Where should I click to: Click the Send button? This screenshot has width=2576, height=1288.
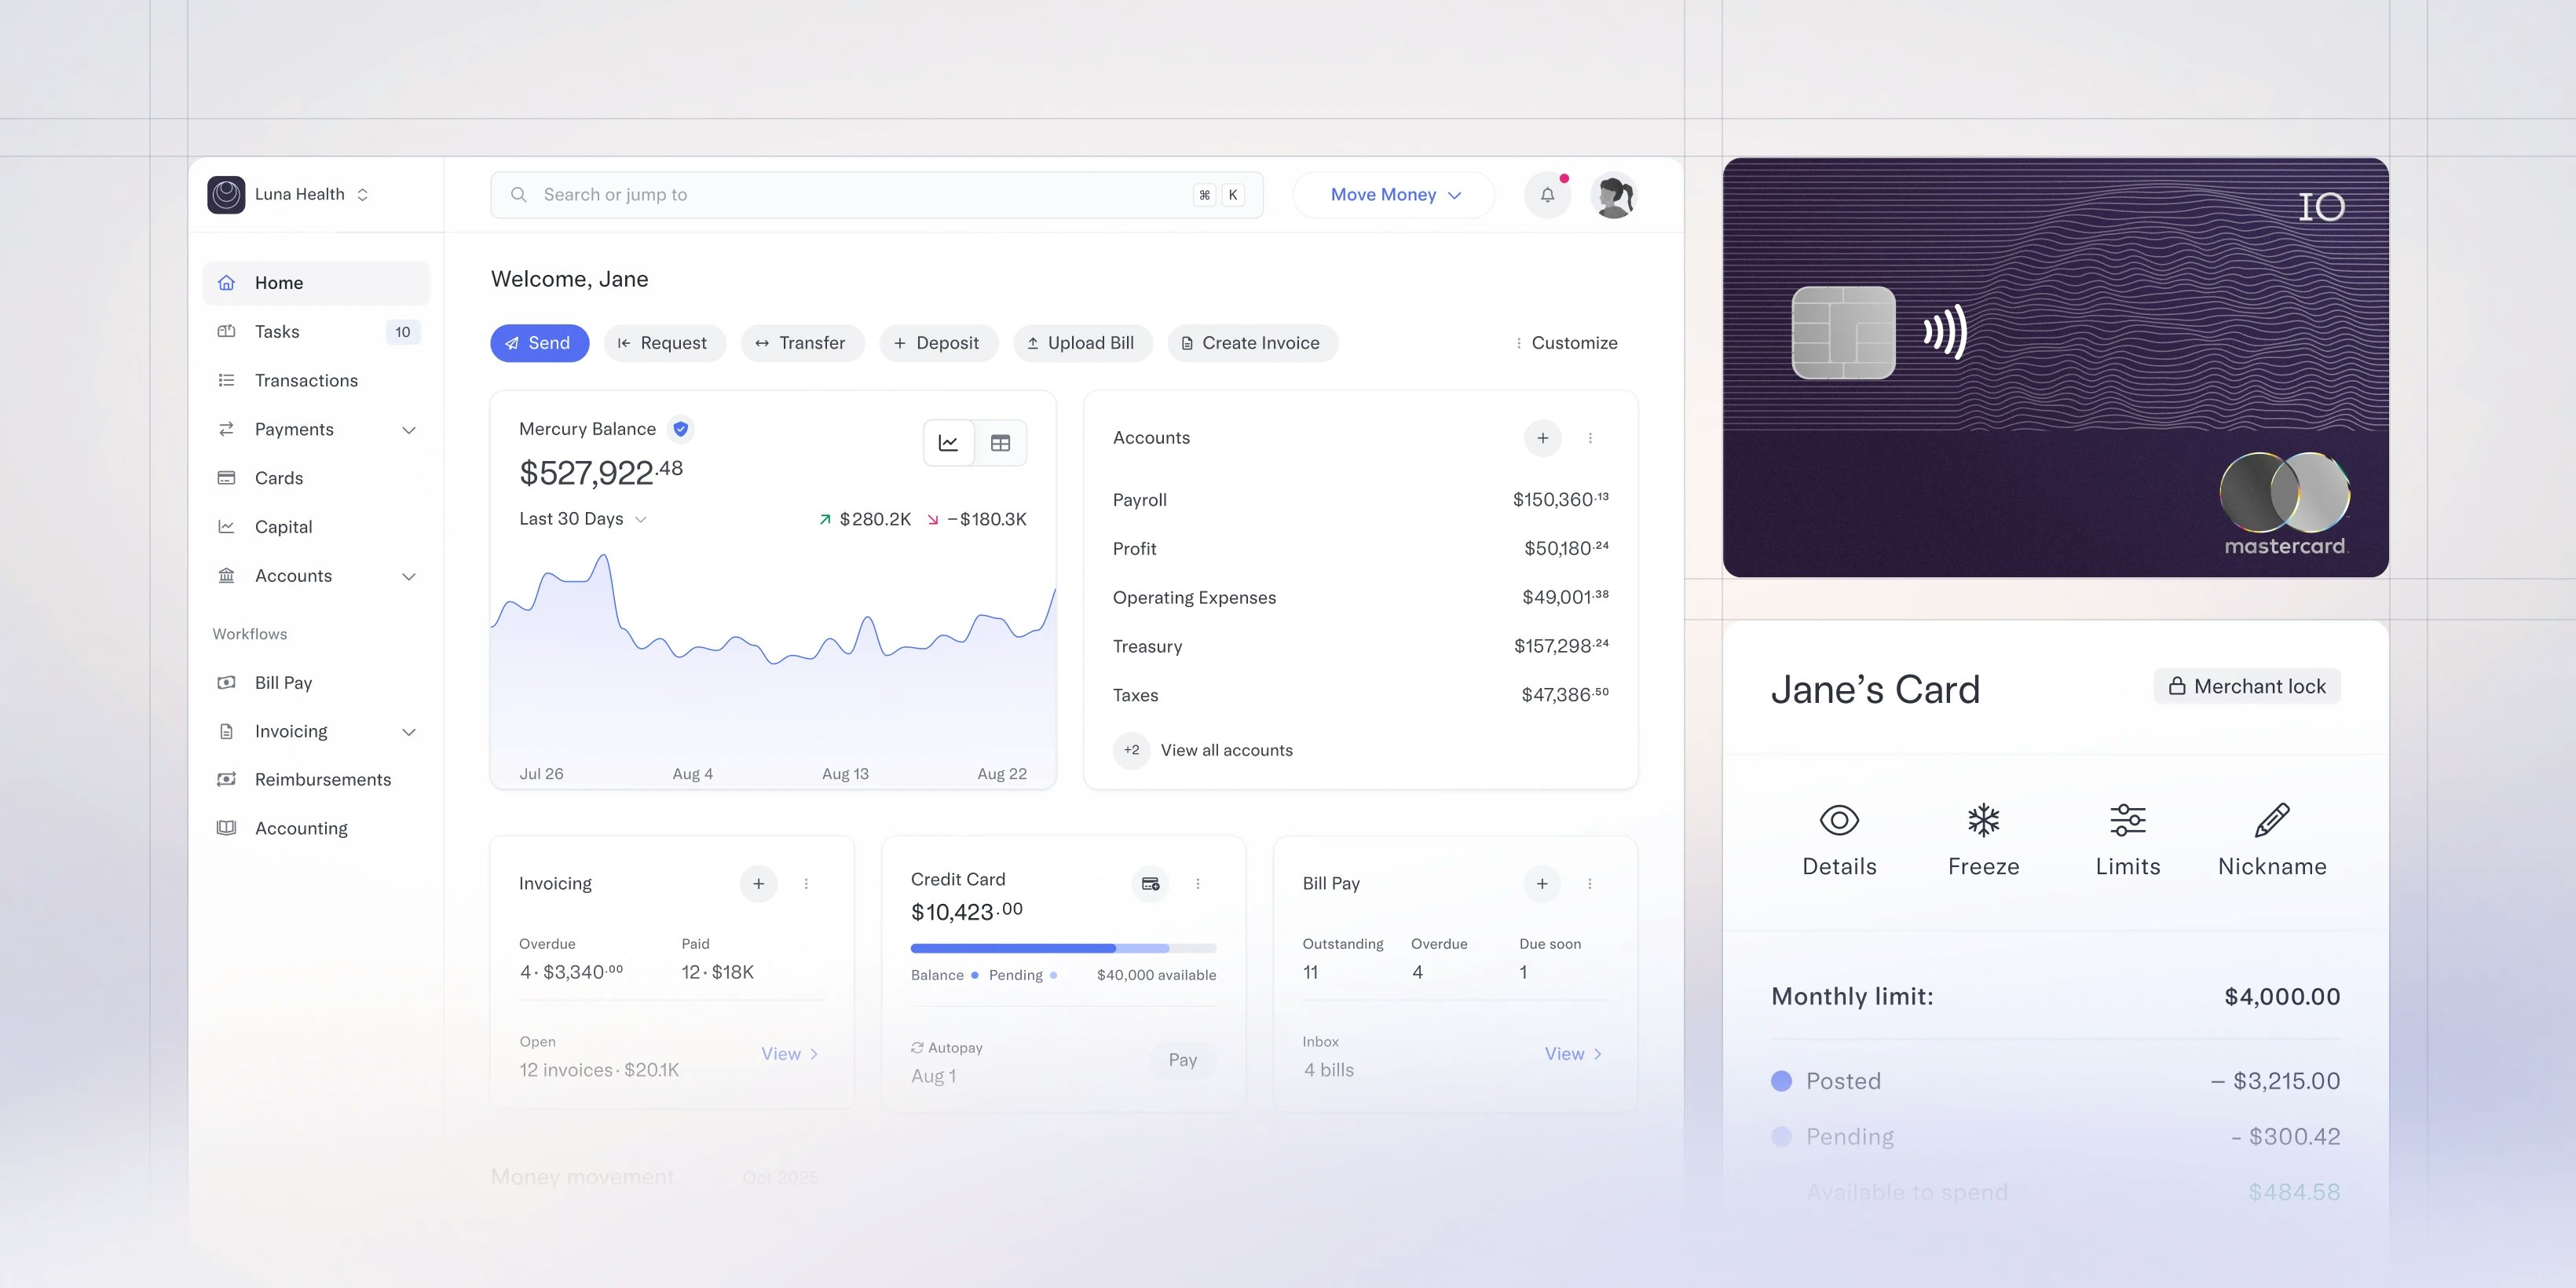tap(539, 343)
